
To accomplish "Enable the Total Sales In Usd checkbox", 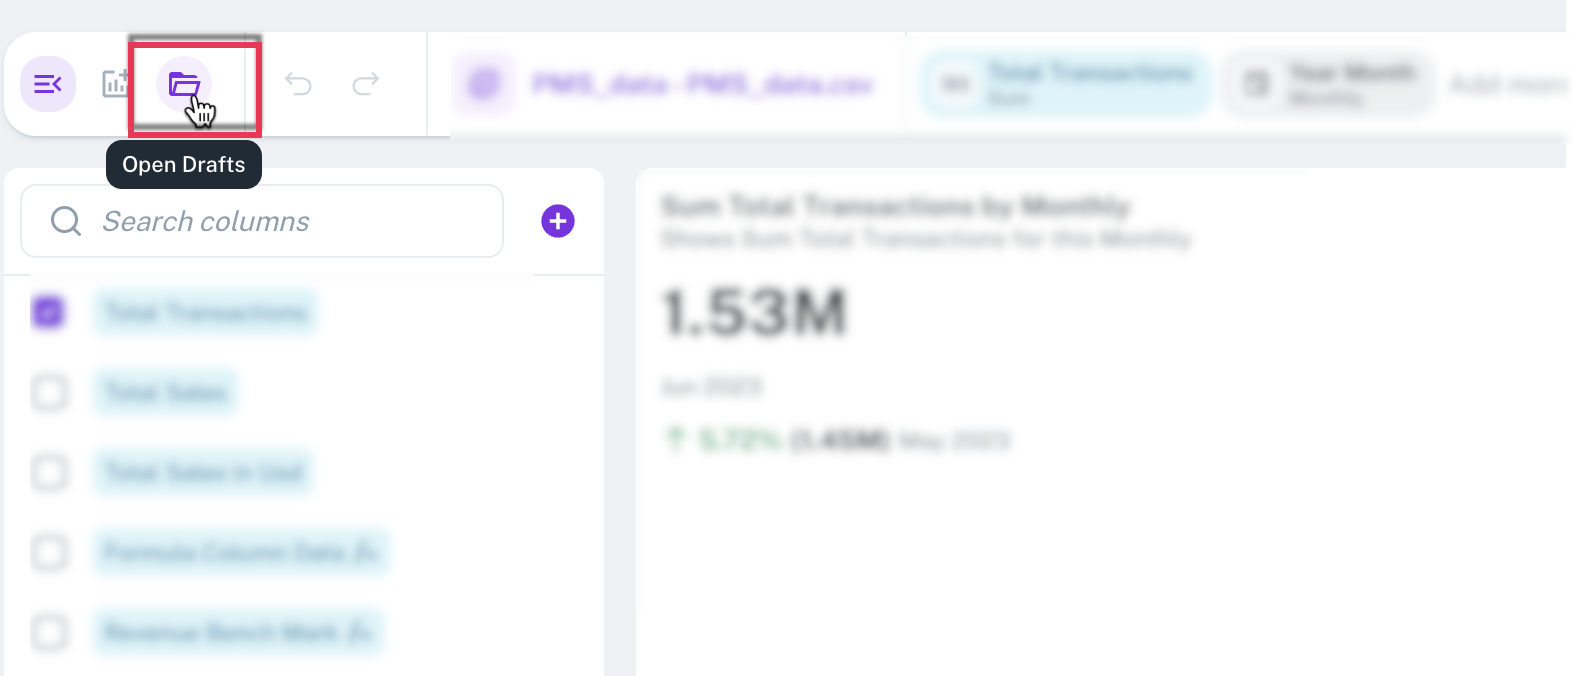I will pyautogui.click(x=49, y=472).
